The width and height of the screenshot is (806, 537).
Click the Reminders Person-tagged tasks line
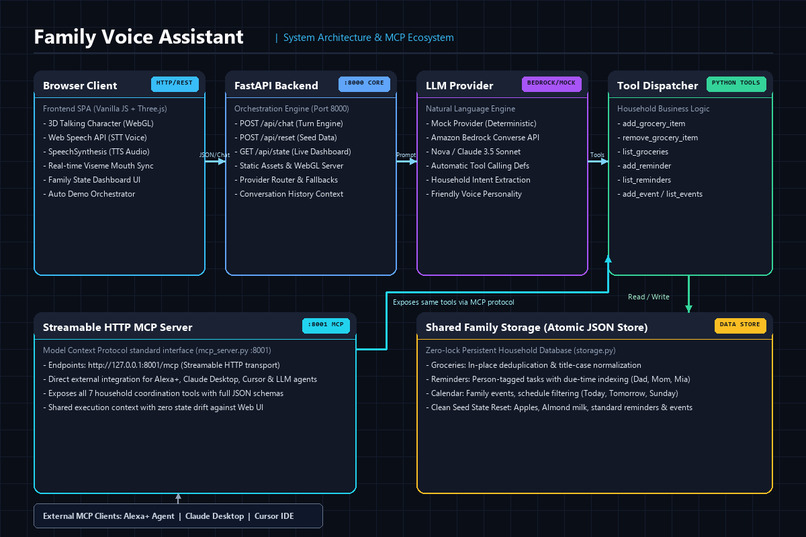pyautogui.click(x=558, y=379)
